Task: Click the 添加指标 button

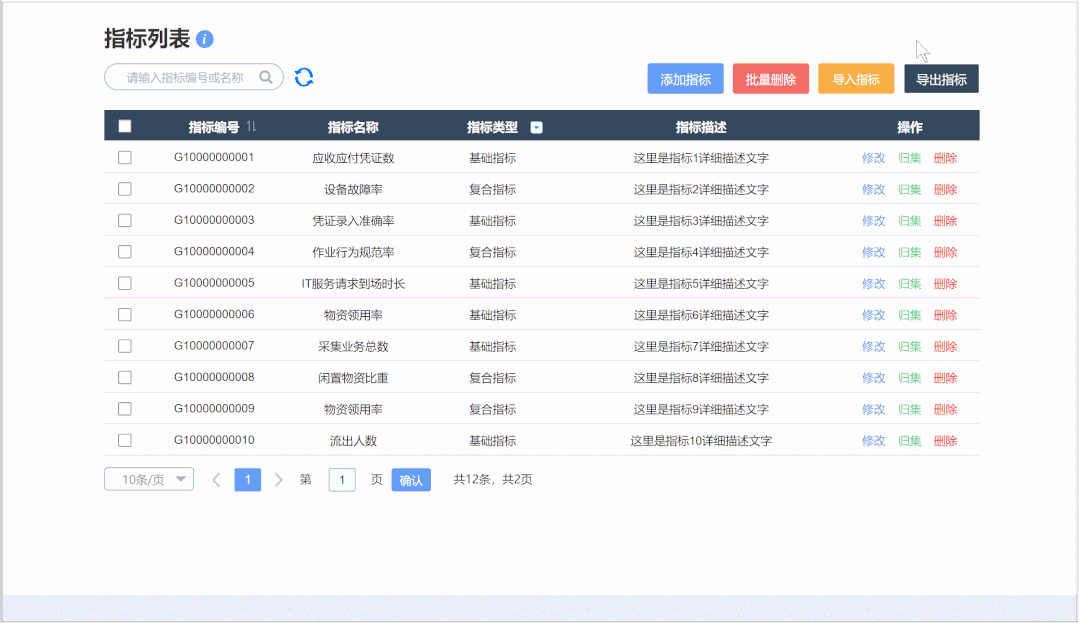Action: [685, 79]
